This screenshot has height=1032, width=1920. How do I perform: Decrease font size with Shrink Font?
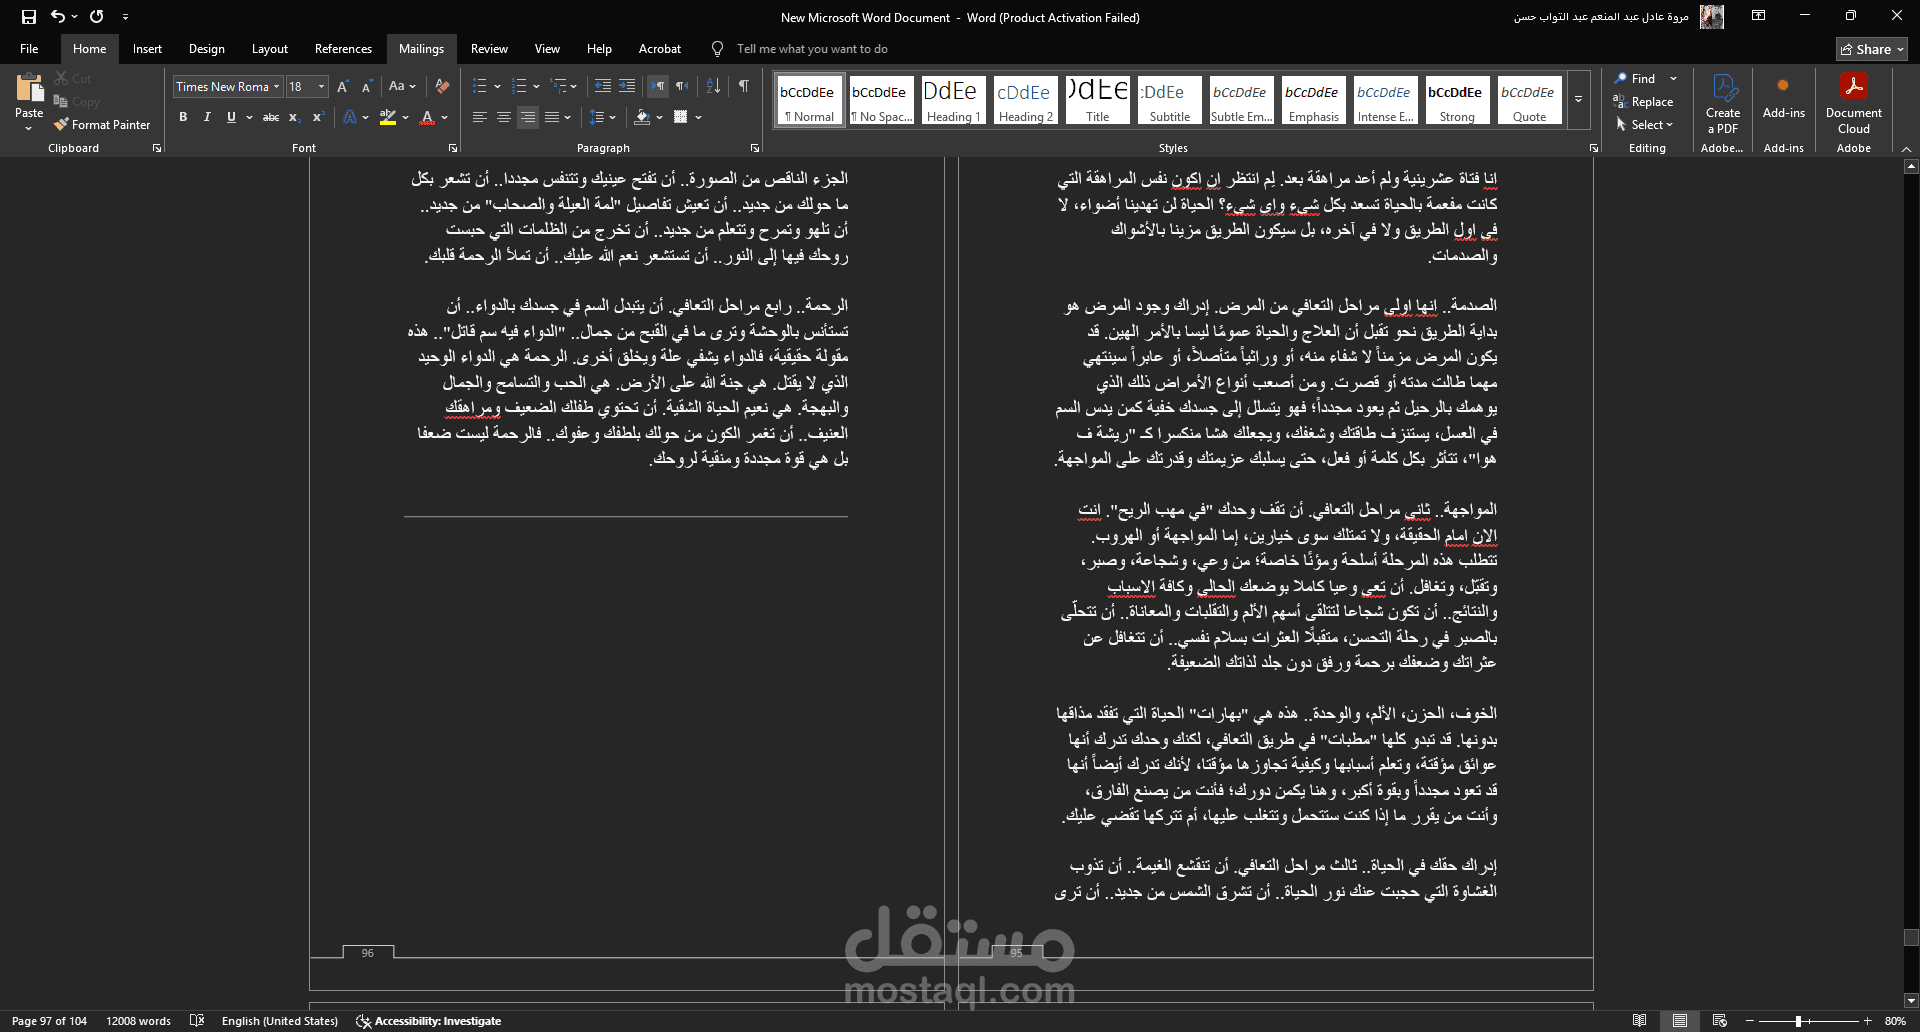click(x=367, y=87)
